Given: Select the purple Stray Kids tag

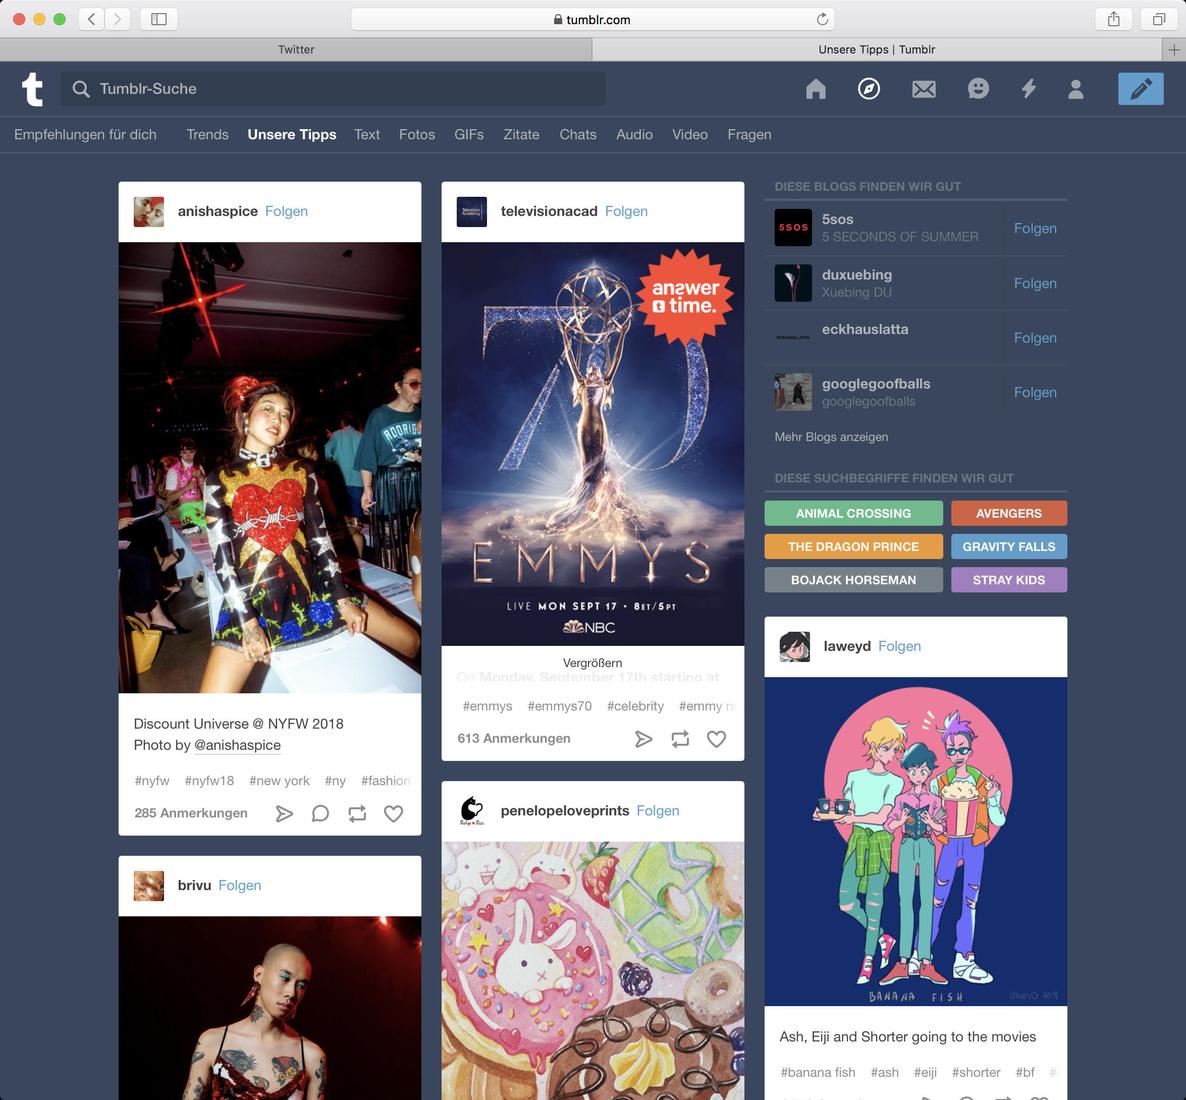Looking at the screenshot, I should pyautogui.click(x=1009, y=580).
